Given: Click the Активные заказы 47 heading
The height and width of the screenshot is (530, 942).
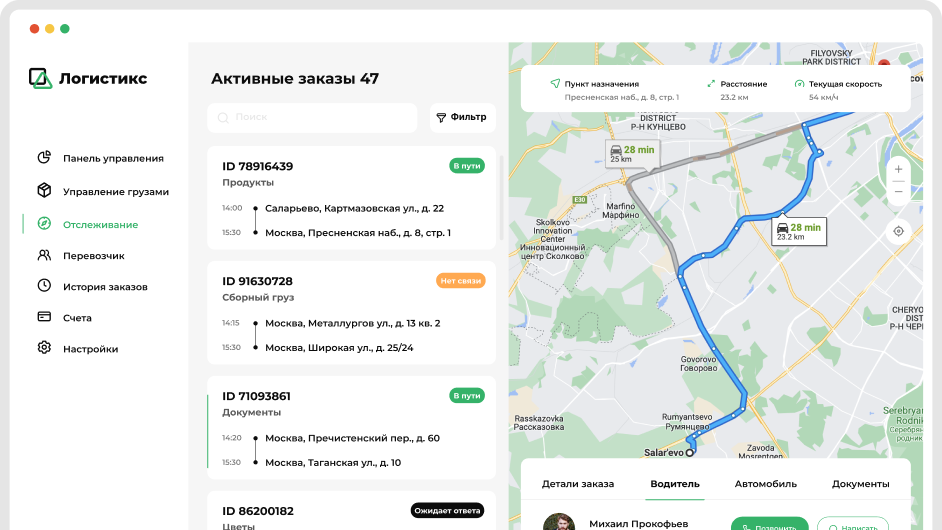Looking at the screenshot, I should click(295, 79).
